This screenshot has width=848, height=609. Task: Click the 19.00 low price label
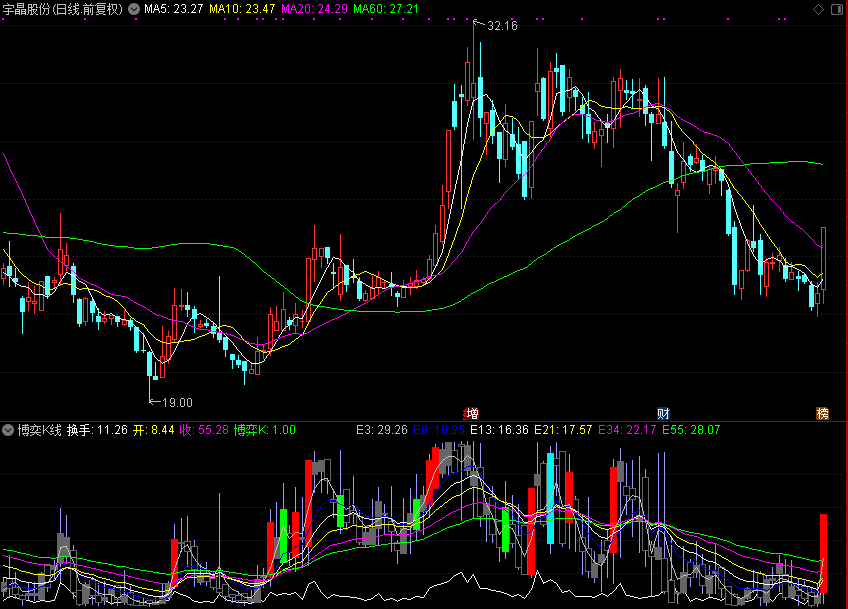(177, 402)
